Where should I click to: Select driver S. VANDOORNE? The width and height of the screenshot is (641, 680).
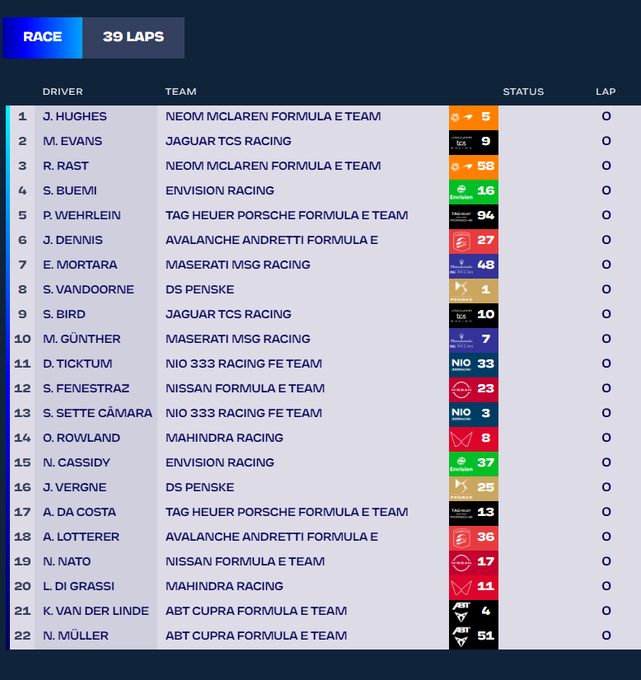(88, 289)
